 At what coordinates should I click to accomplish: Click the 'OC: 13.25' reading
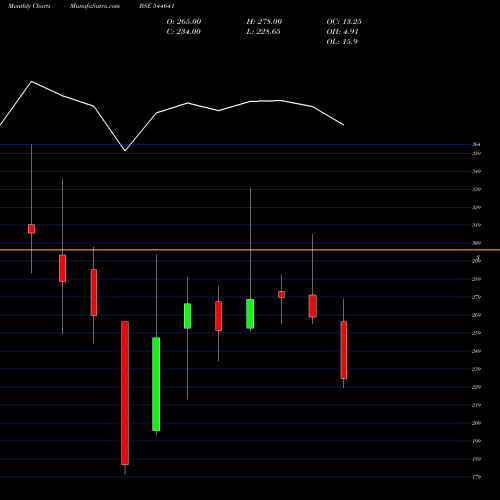click(344, 22)
